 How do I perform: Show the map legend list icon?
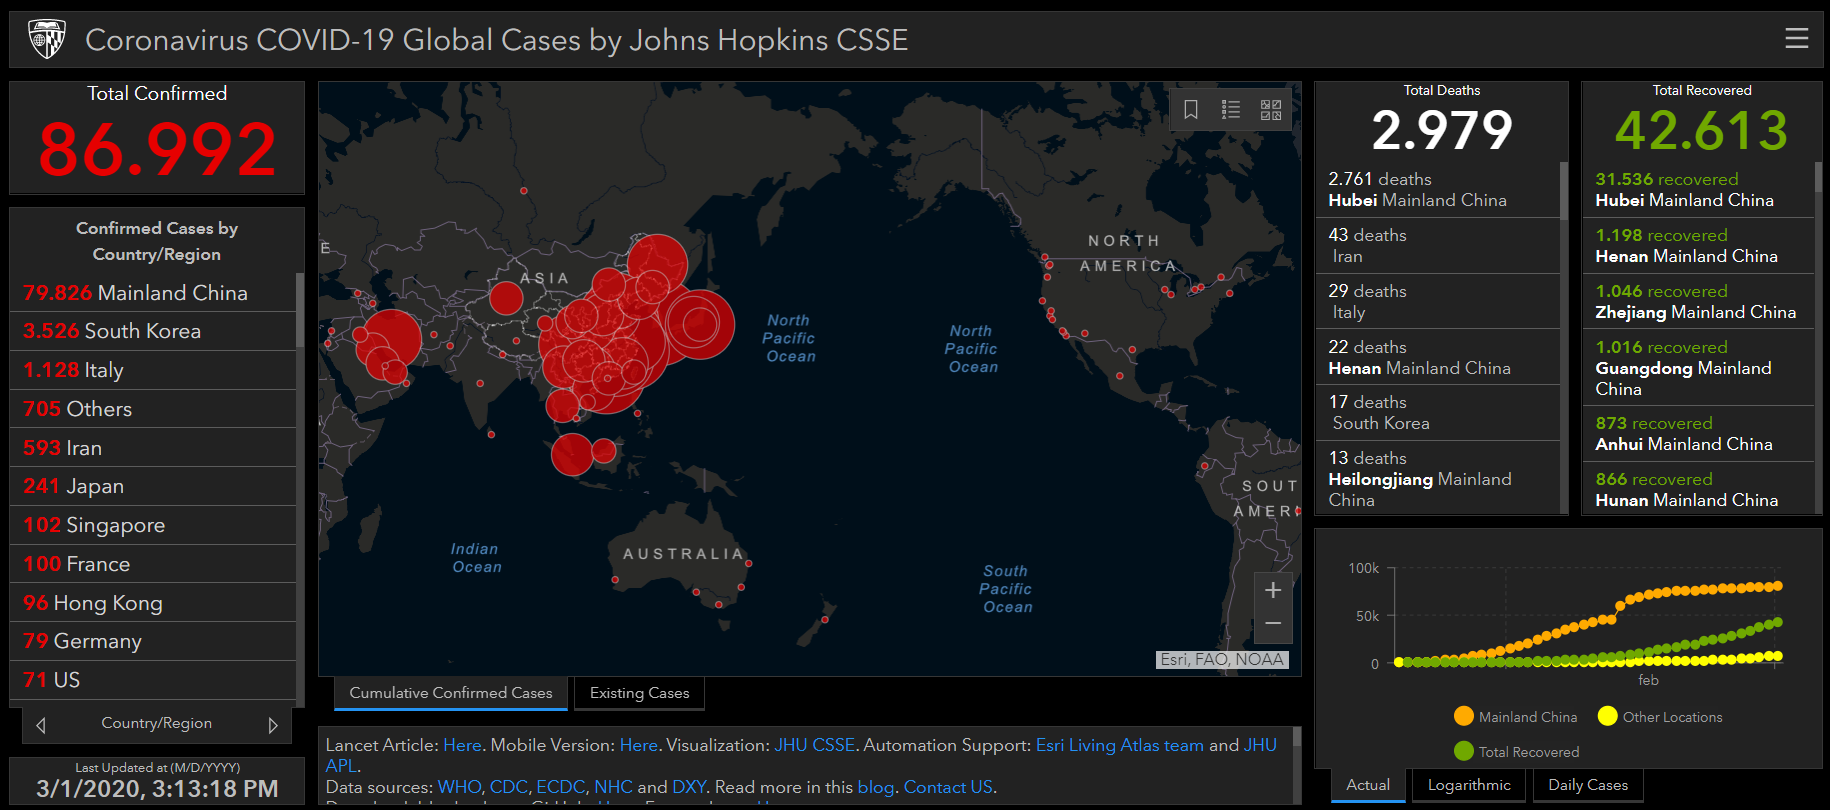pyautogui.click(x=1231, y=110)
